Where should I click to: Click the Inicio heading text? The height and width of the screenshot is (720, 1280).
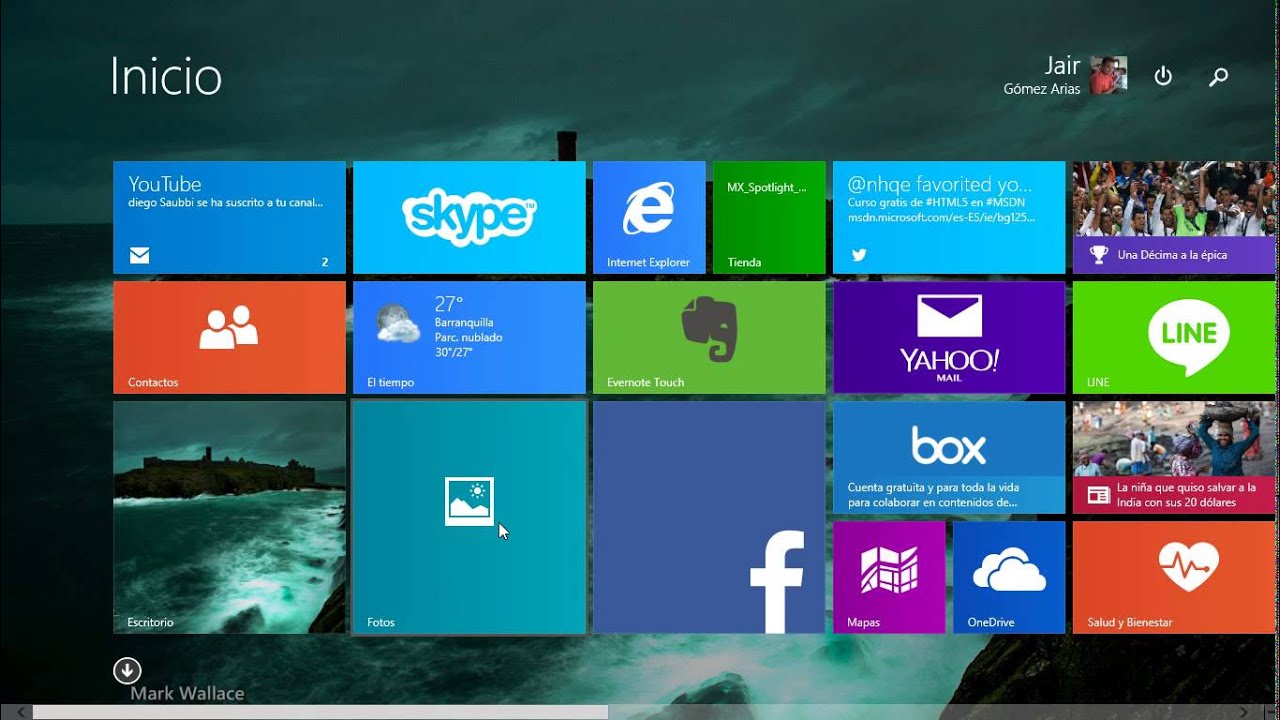coord(166,76)
